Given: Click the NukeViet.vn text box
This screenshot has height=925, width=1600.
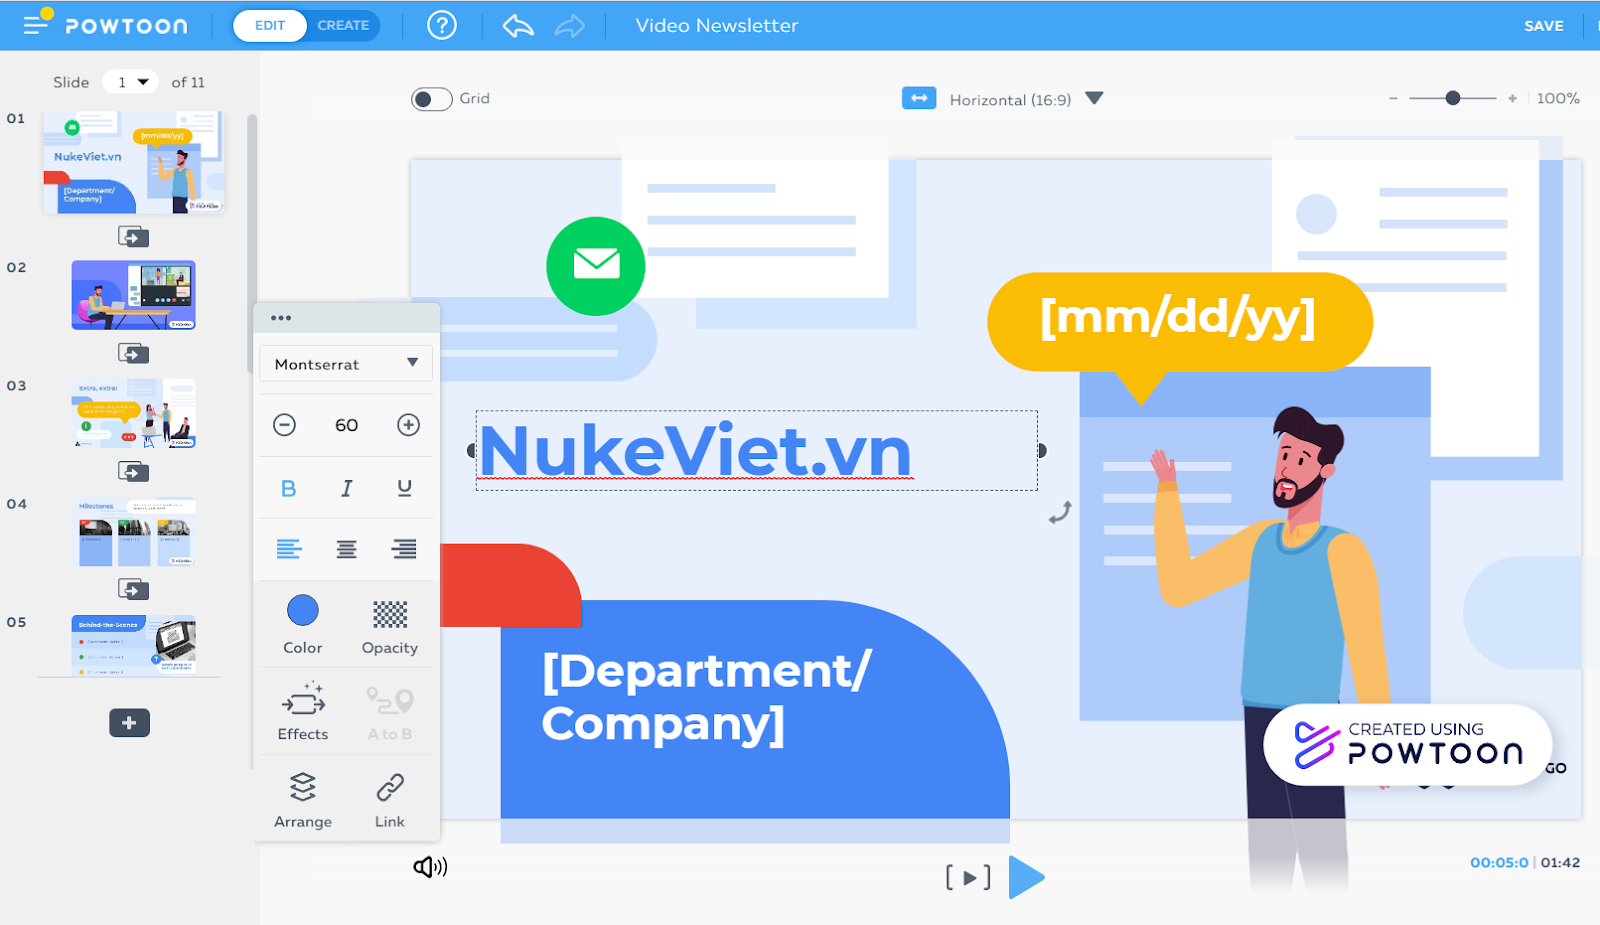Looking at the screenshot, I should (x=756, y=451).
